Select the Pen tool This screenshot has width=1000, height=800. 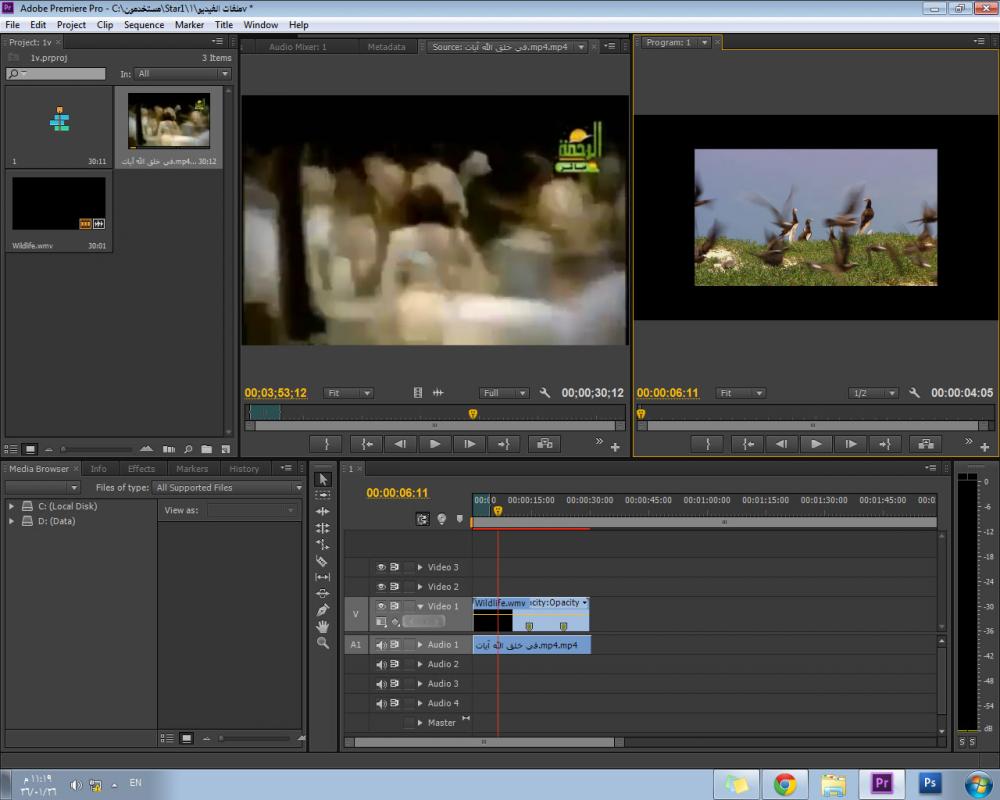click(323, 610)
